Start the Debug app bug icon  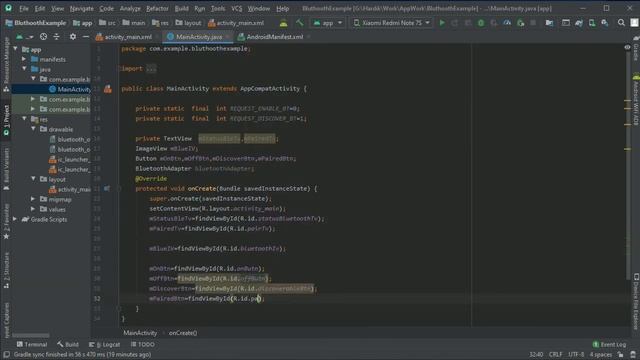(481, 23)
